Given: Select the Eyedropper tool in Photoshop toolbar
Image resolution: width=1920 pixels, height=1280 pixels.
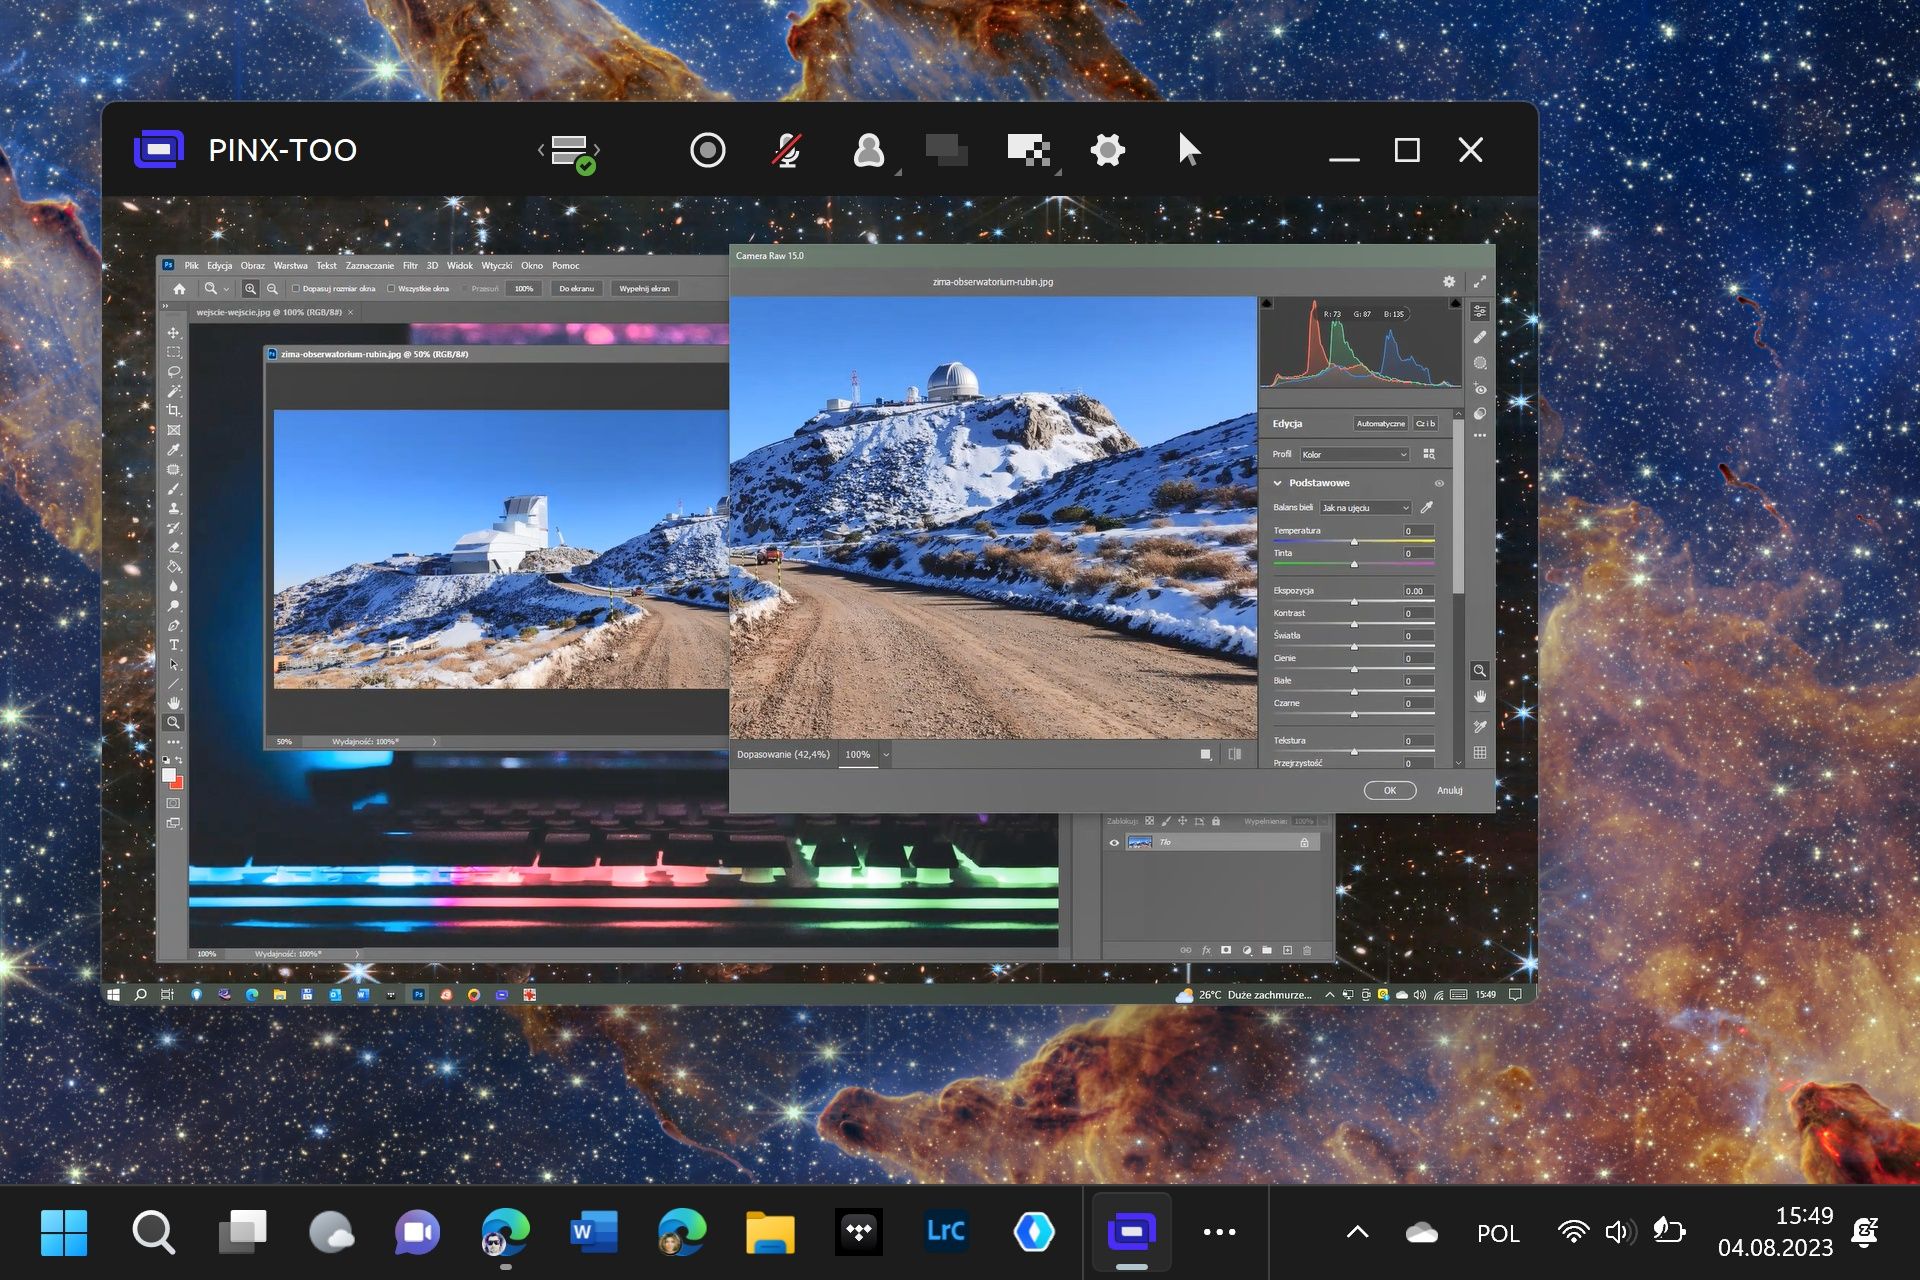Looking at the screenshot, I should (174, 450).
